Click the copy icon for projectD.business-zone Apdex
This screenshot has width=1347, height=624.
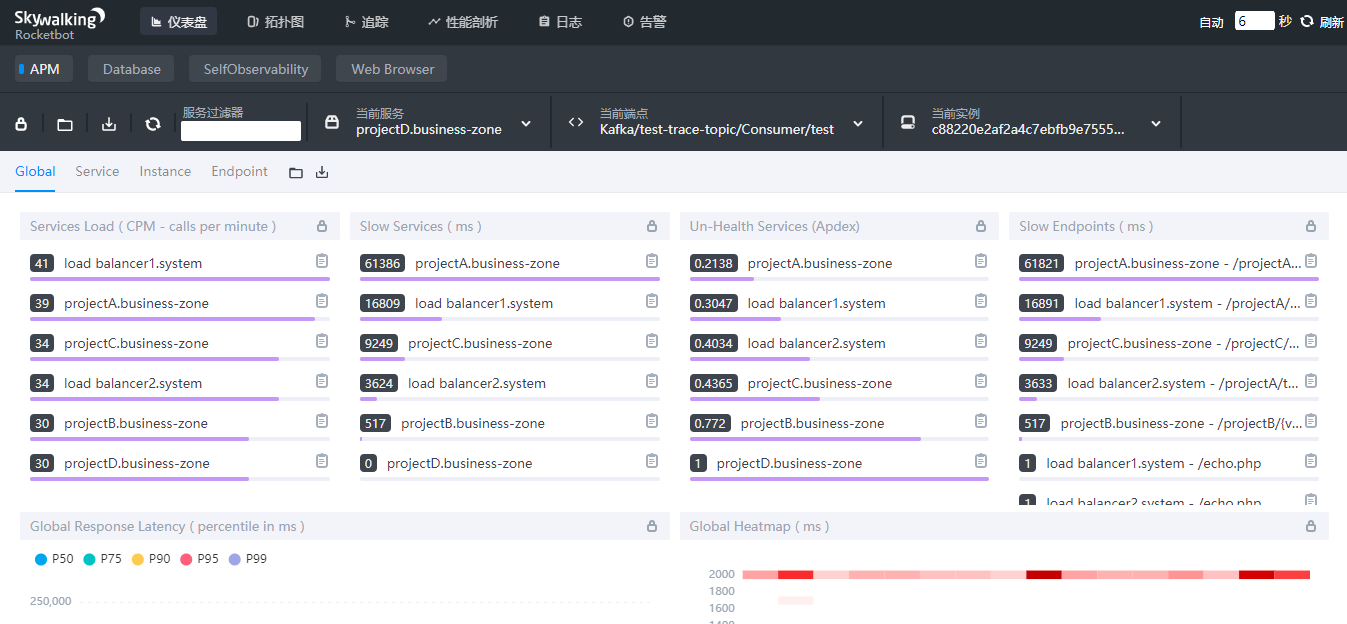point(981,461)
